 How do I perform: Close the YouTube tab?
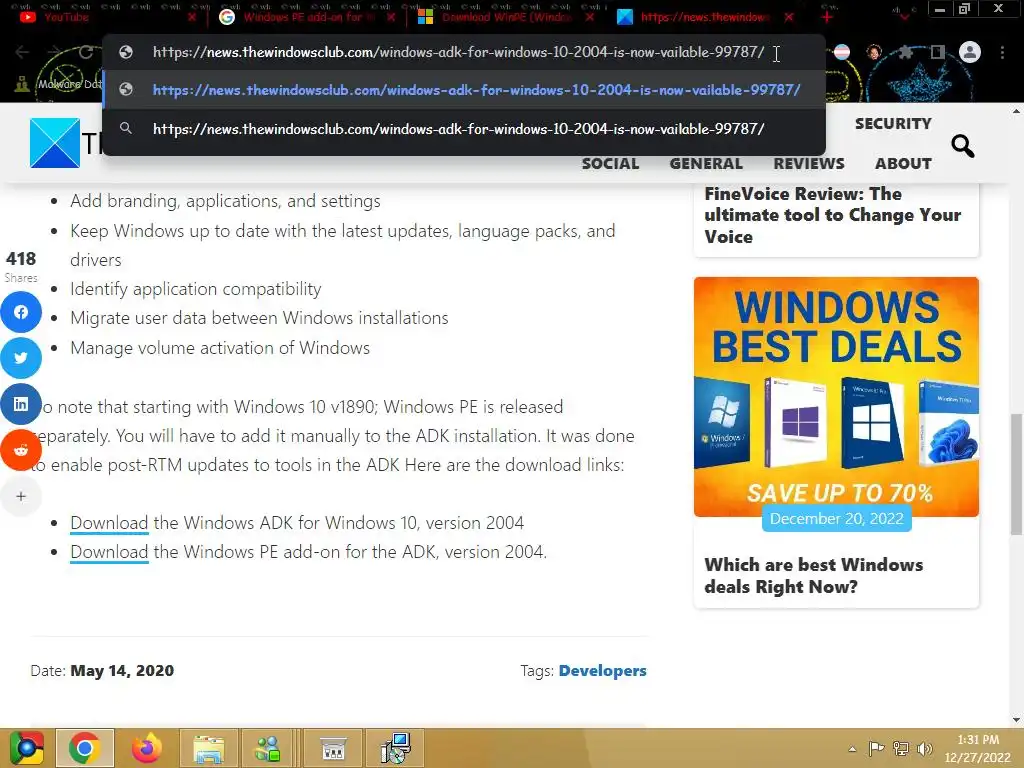click(x=191, y=18)
